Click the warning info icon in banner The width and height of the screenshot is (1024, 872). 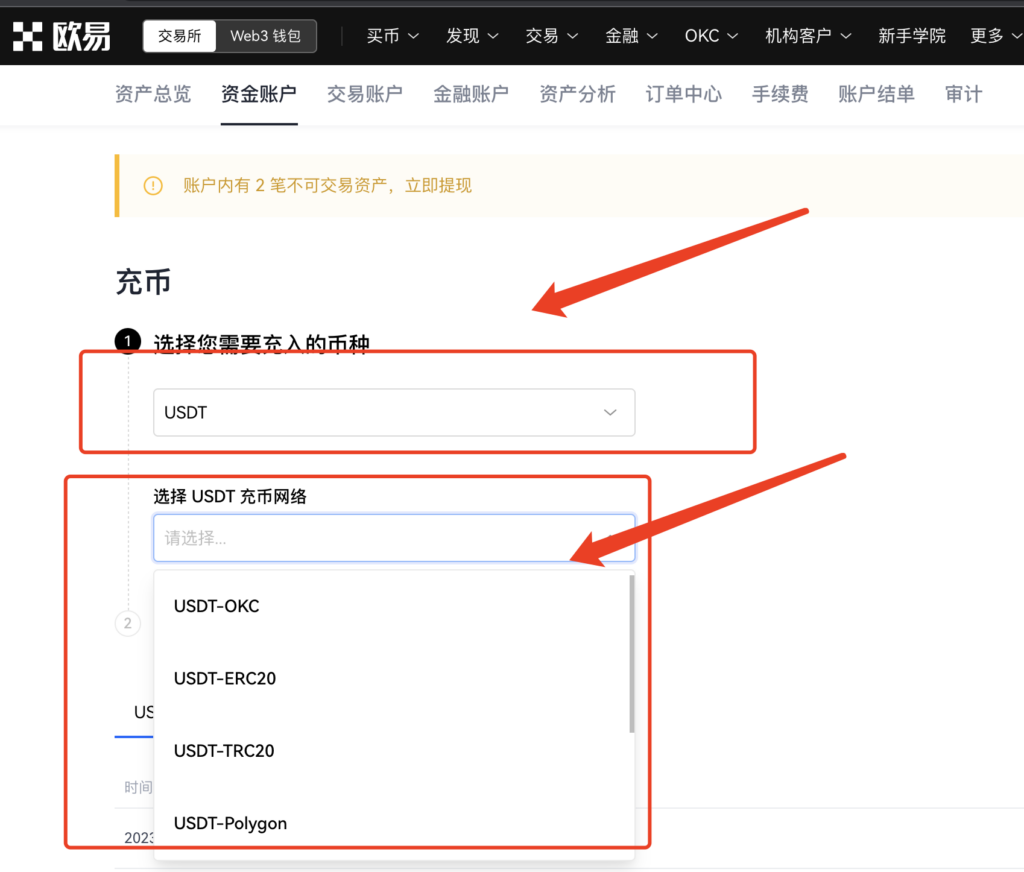tap(153, 186)
